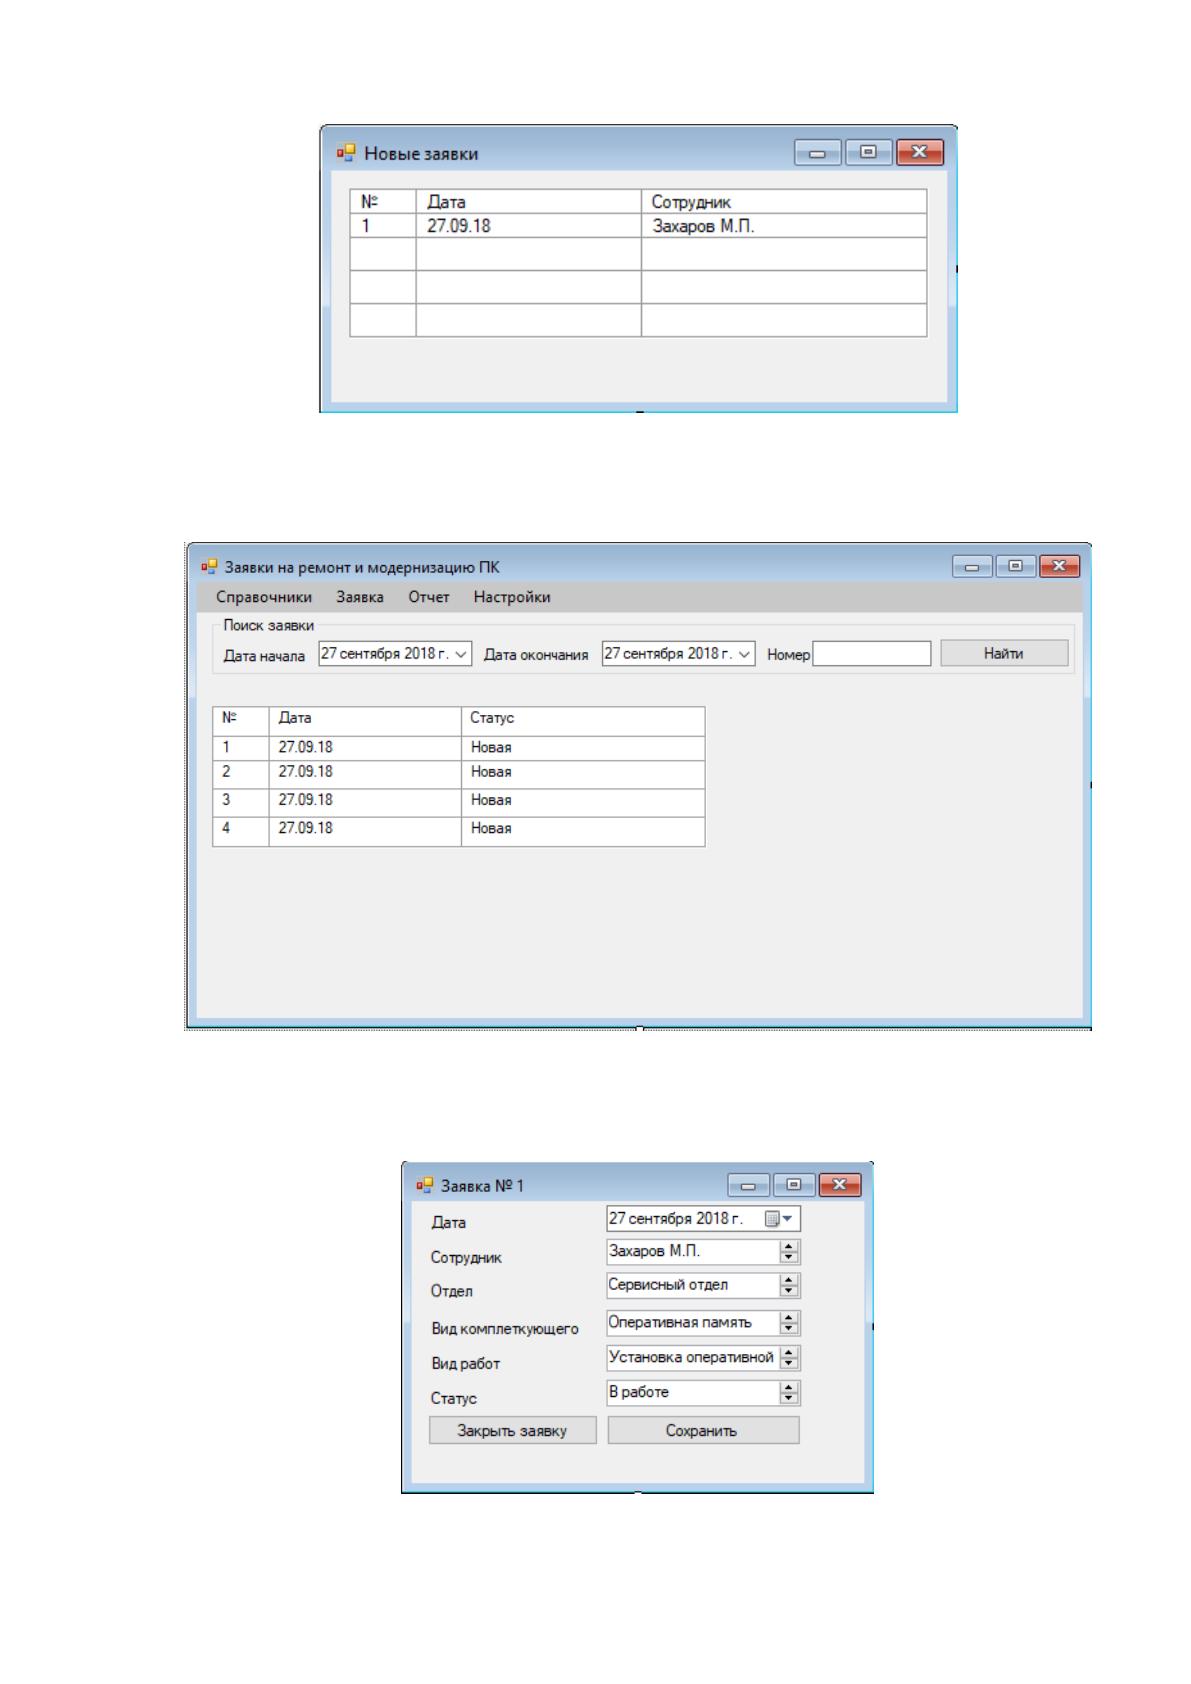Open the Справочники menu
The height and width of the screenshot is (1684, 1191).
(264, 597)
